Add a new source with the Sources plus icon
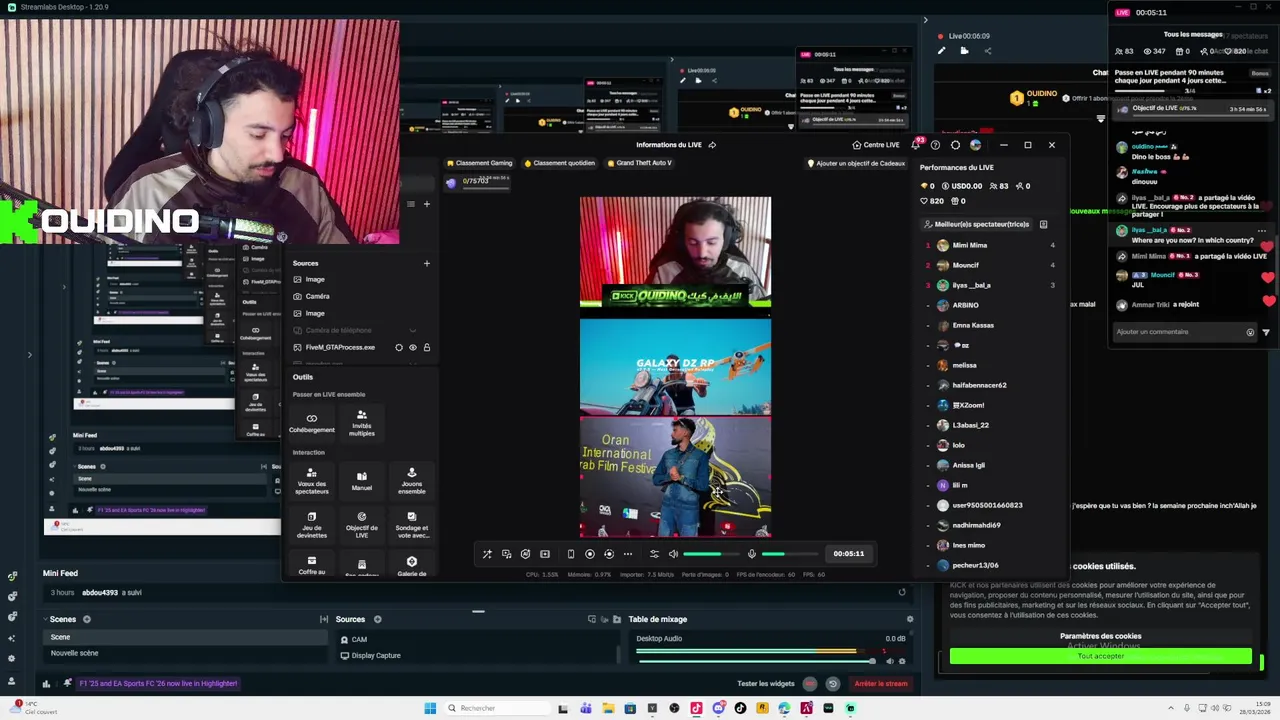The image size is (1280, 720). (427, 263)
